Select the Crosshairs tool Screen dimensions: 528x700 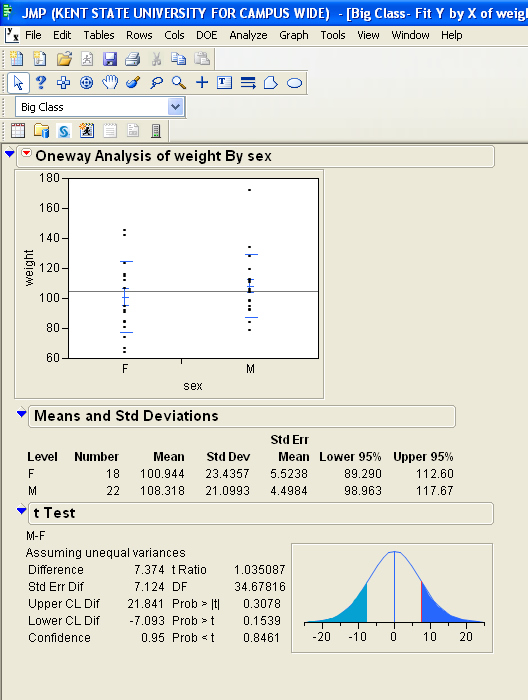[x=202, y=83]
